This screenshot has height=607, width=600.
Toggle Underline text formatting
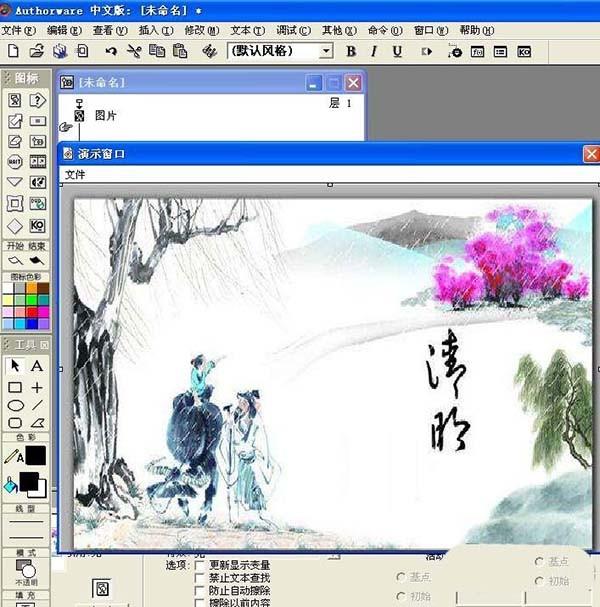[397, 51]
